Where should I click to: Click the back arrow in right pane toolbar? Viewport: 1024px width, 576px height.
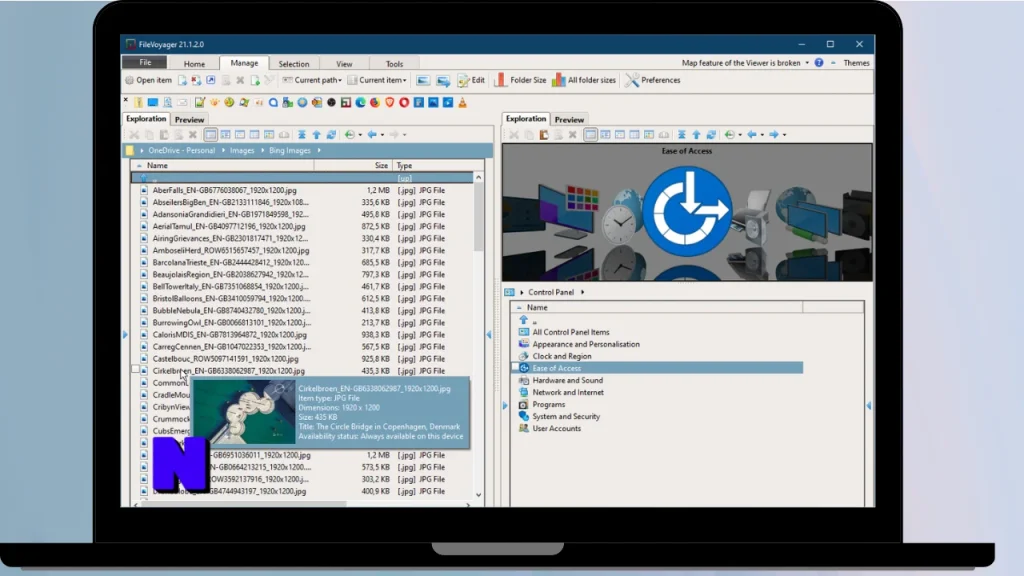[x=752, y=135]
